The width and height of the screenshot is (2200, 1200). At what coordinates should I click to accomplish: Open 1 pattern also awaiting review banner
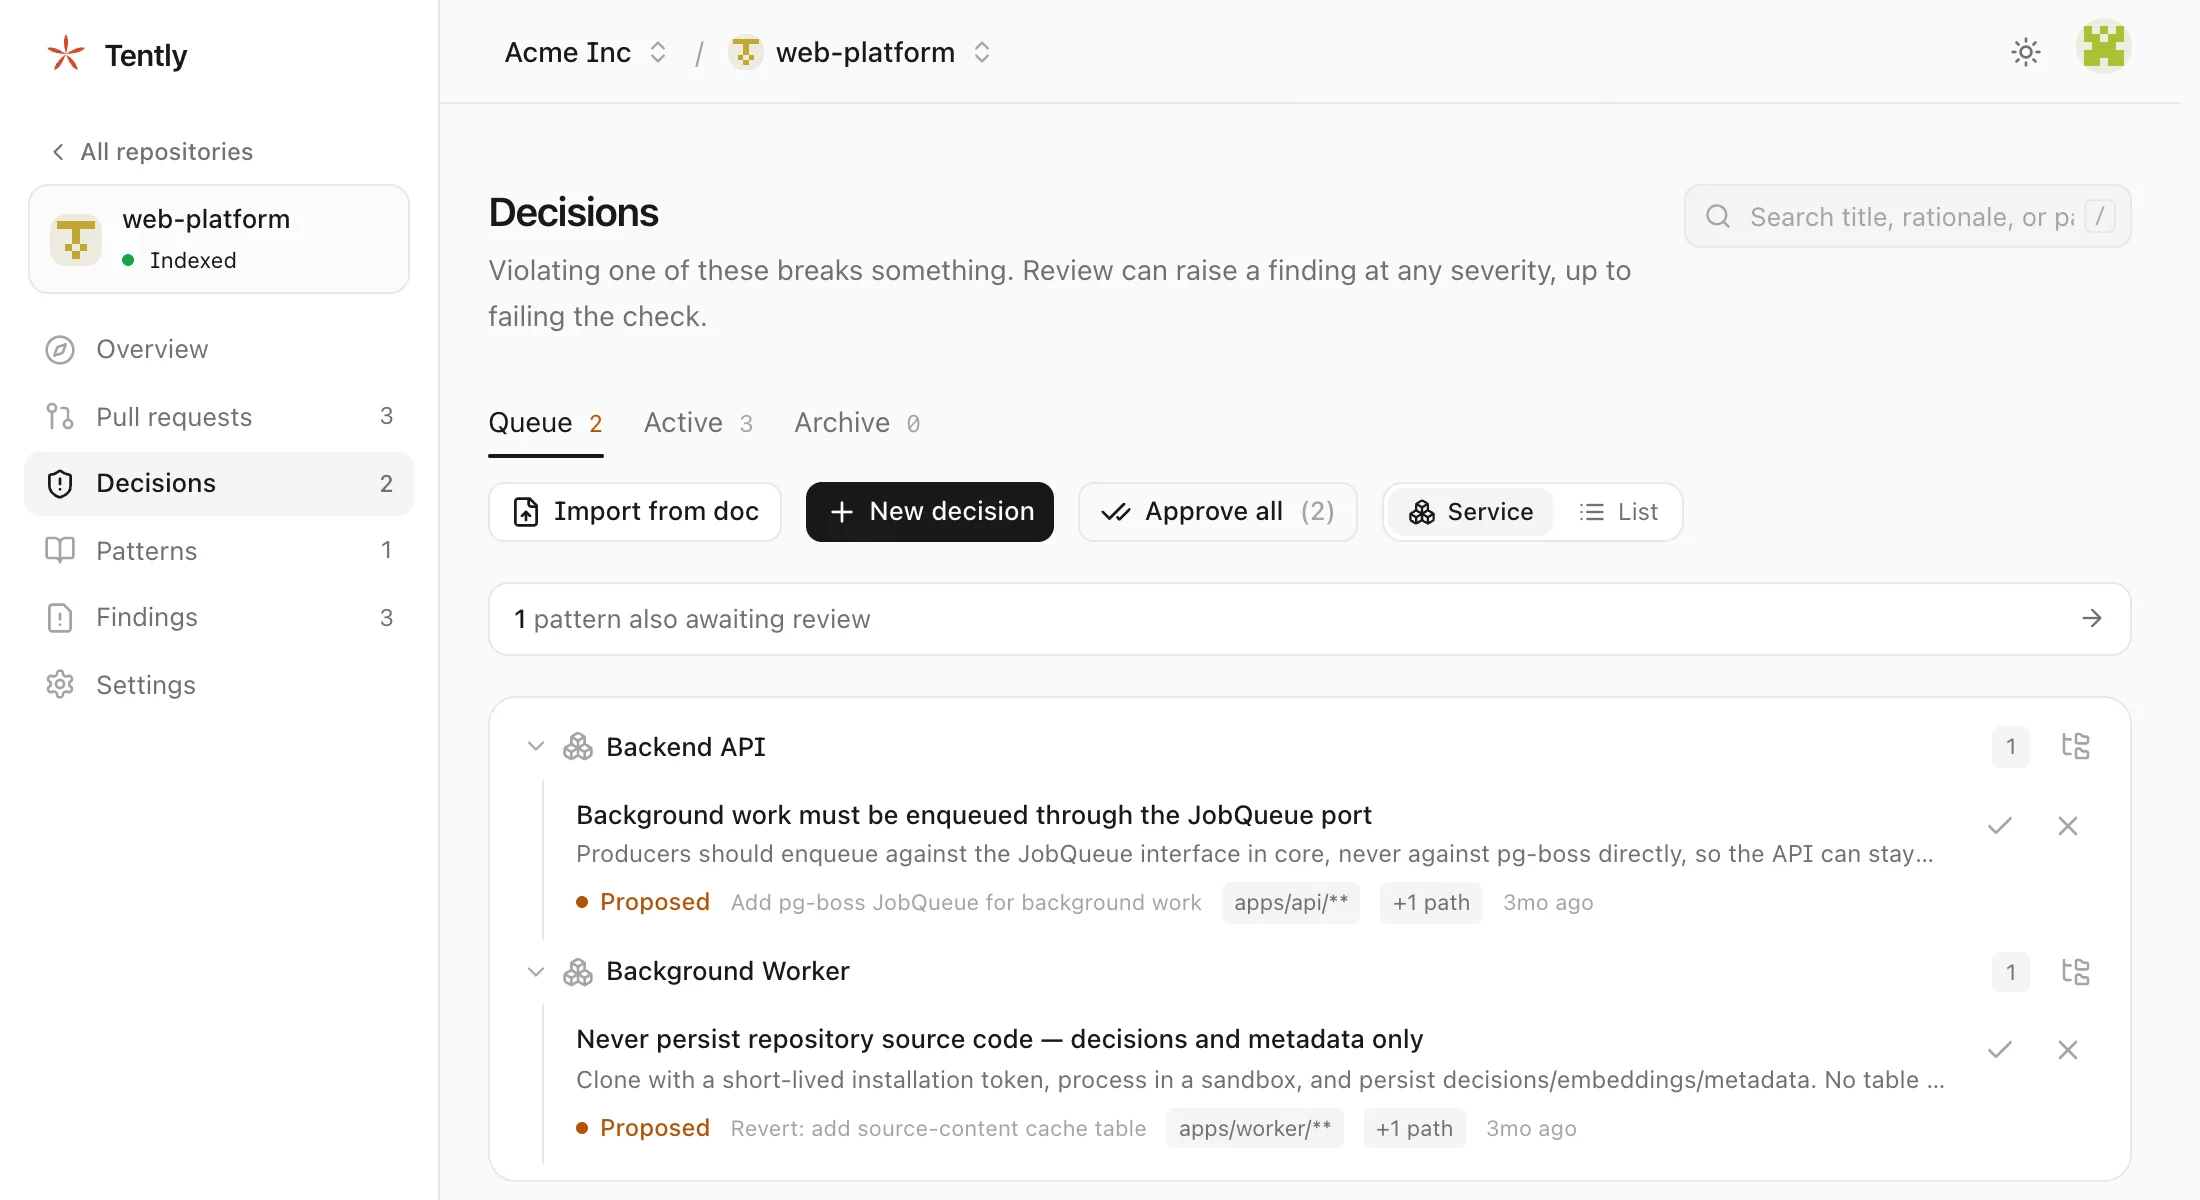[x=1310, y=619]
